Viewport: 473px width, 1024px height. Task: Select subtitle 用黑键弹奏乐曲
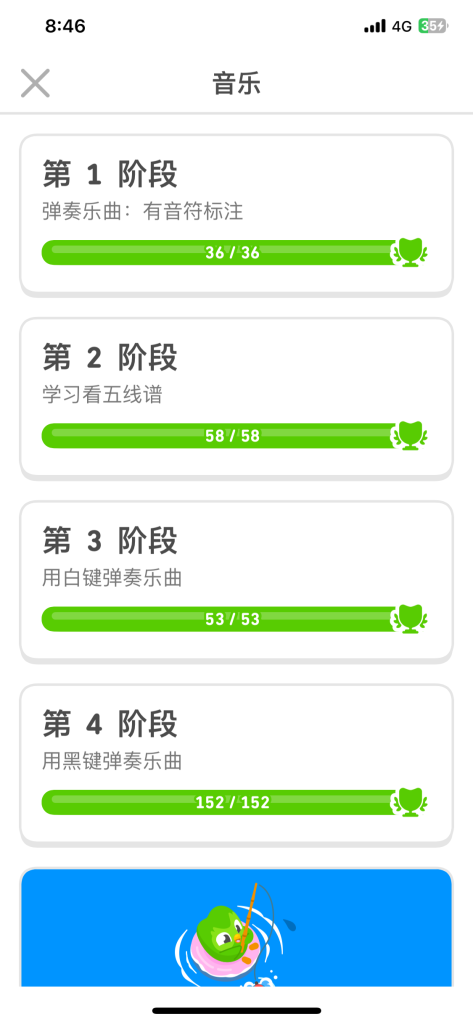[x=112, y=763]
